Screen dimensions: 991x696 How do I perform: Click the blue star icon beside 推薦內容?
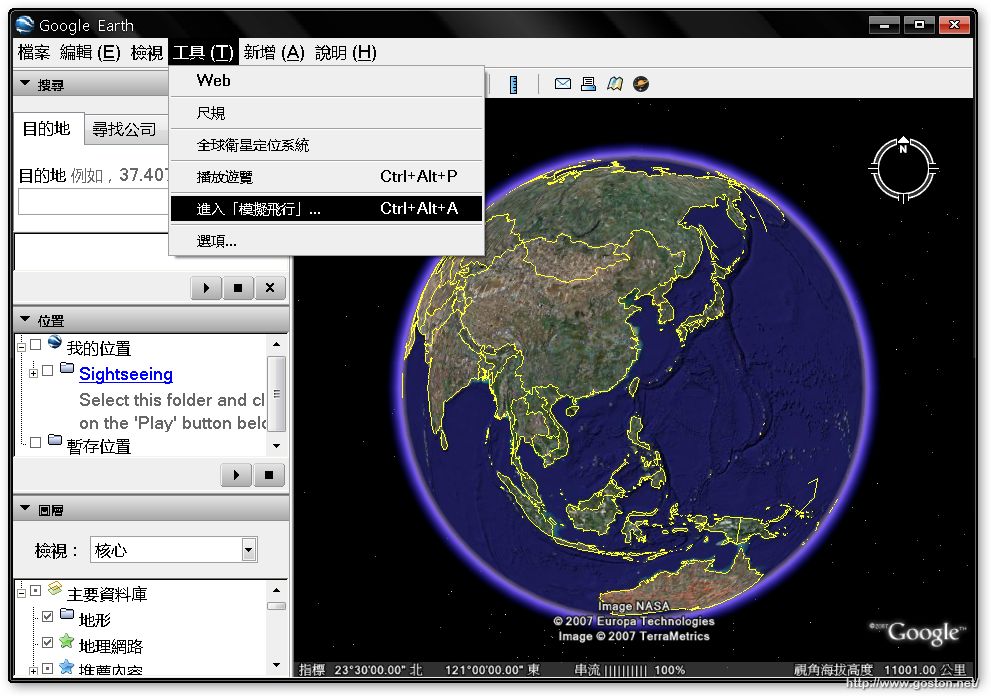coord(66,667)
